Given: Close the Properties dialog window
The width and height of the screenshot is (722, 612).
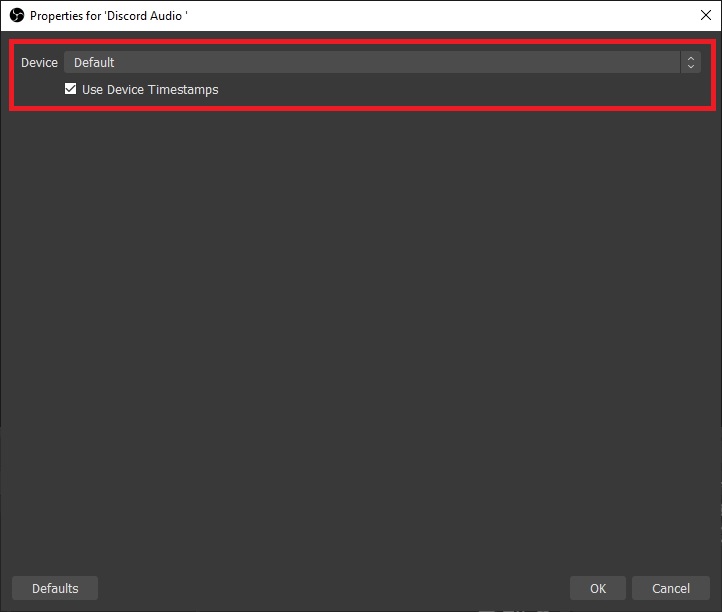Looking at the screenshot, I should 705,15.
